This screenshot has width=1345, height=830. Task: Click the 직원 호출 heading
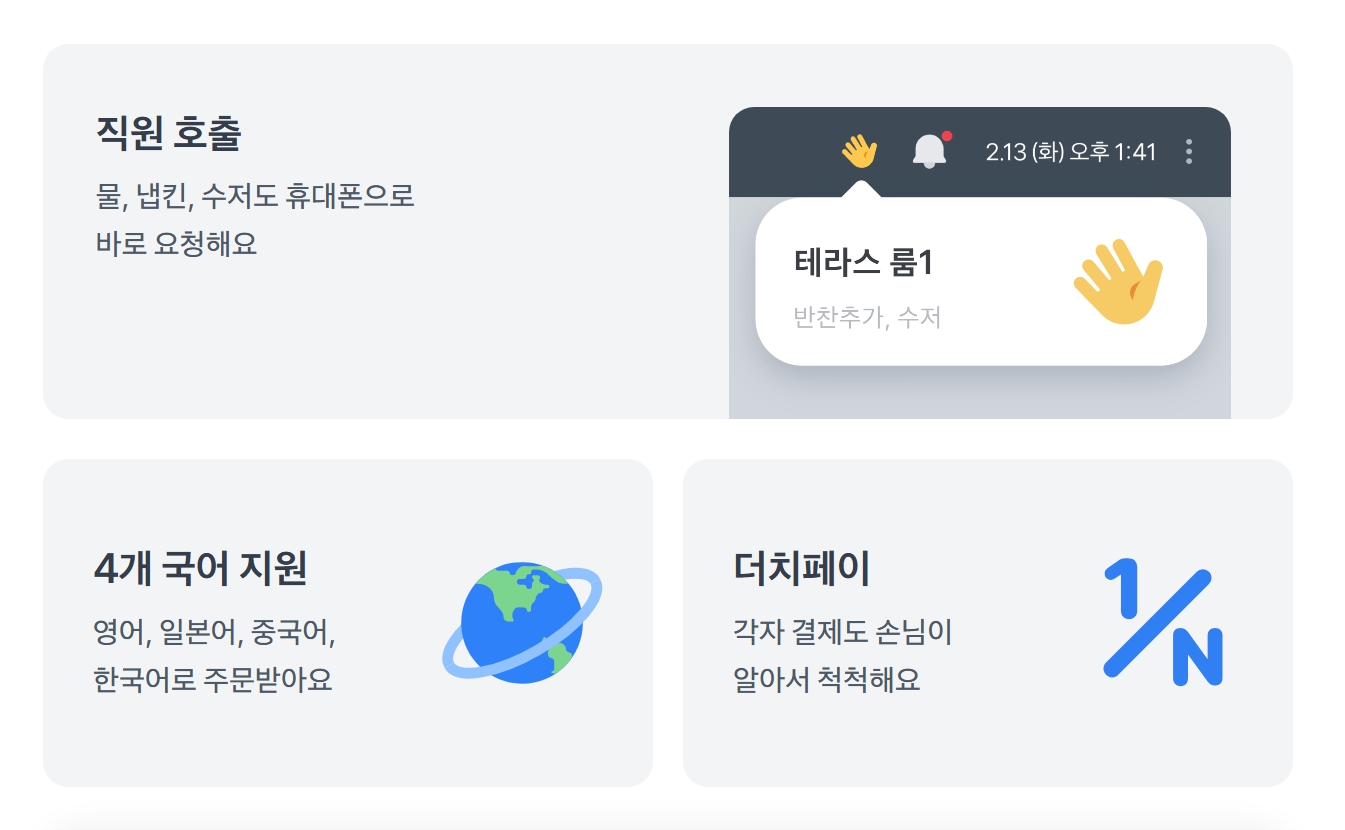tap(168, 133)
